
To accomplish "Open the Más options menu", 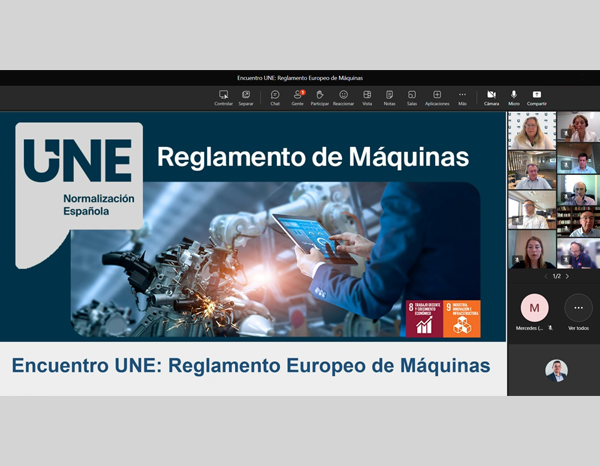I will click(x=462, y=98).
